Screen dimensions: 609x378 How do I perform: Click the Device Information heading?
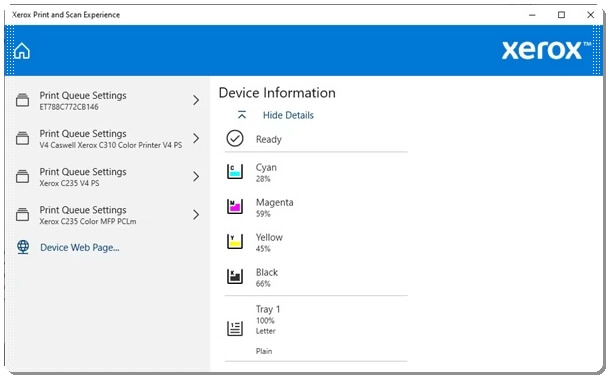point(277,93)
